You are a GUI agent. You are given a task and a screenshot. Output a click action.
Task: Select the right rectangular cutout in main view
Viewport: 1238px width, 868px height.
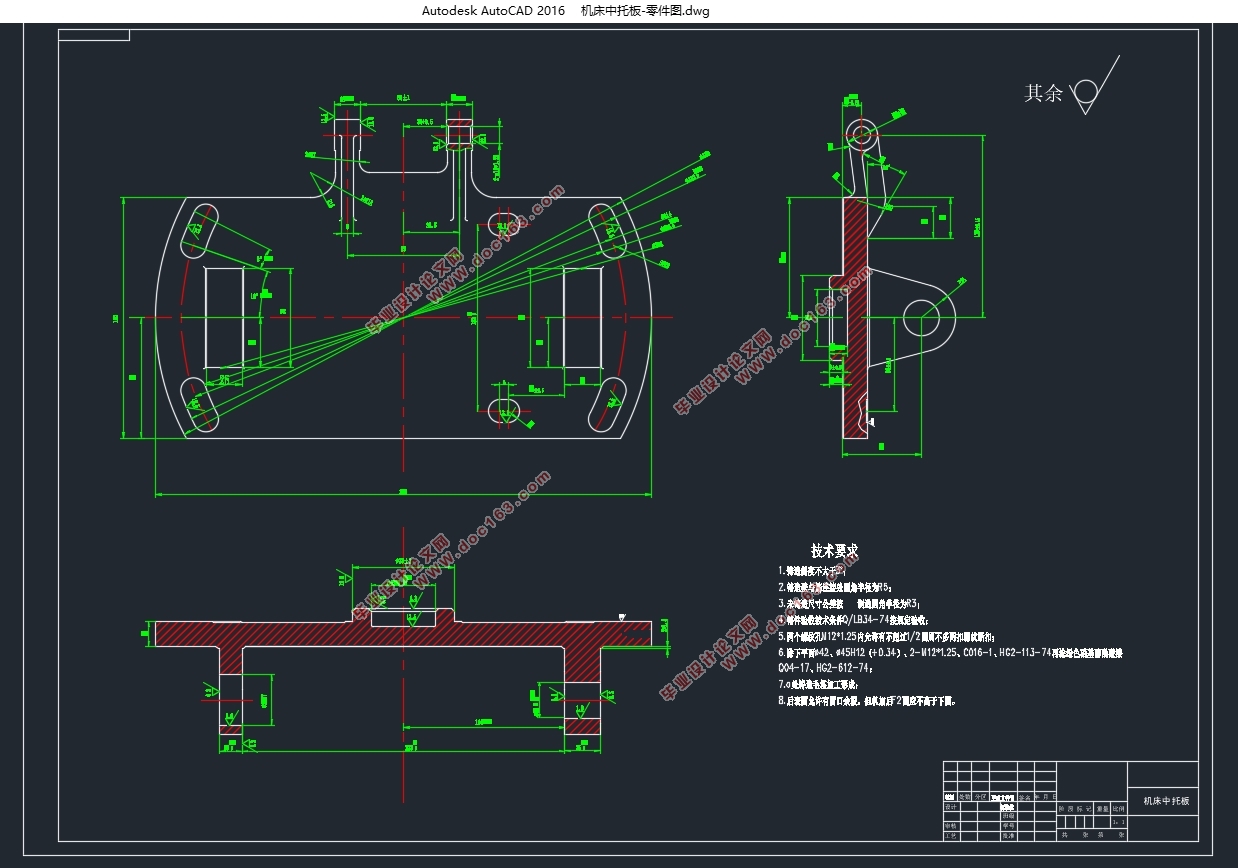click(583, 317)
